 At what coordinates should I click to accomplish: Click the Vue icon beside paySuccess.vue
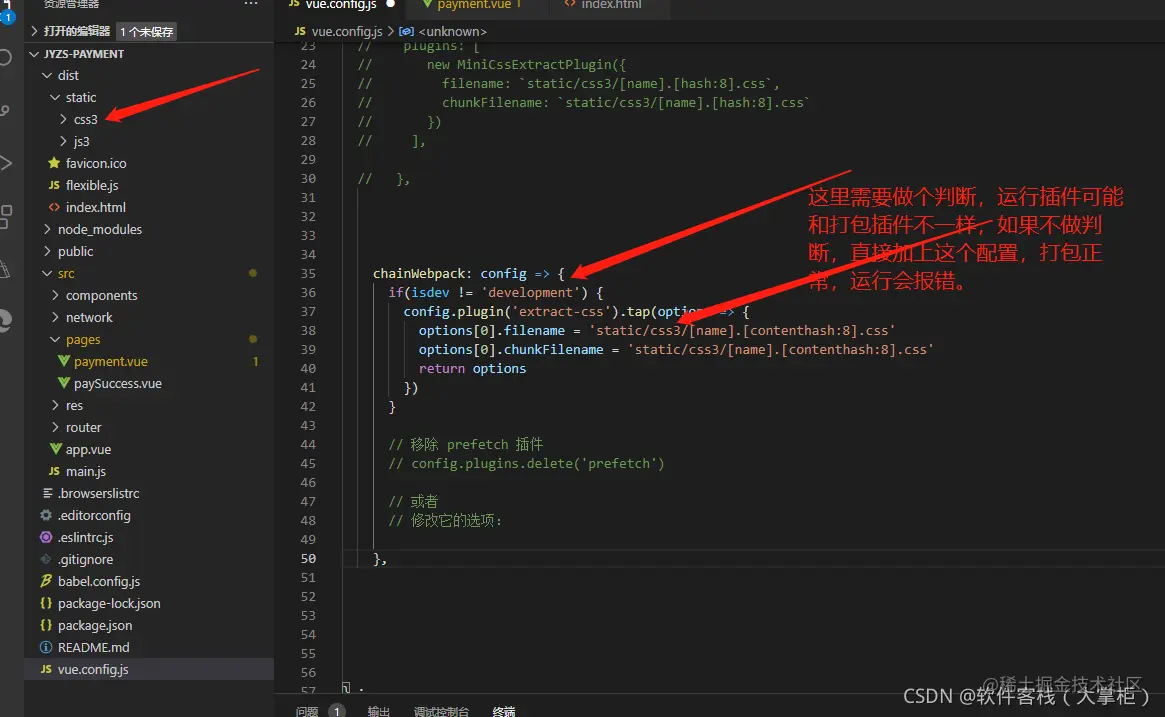tap(64, 383)
